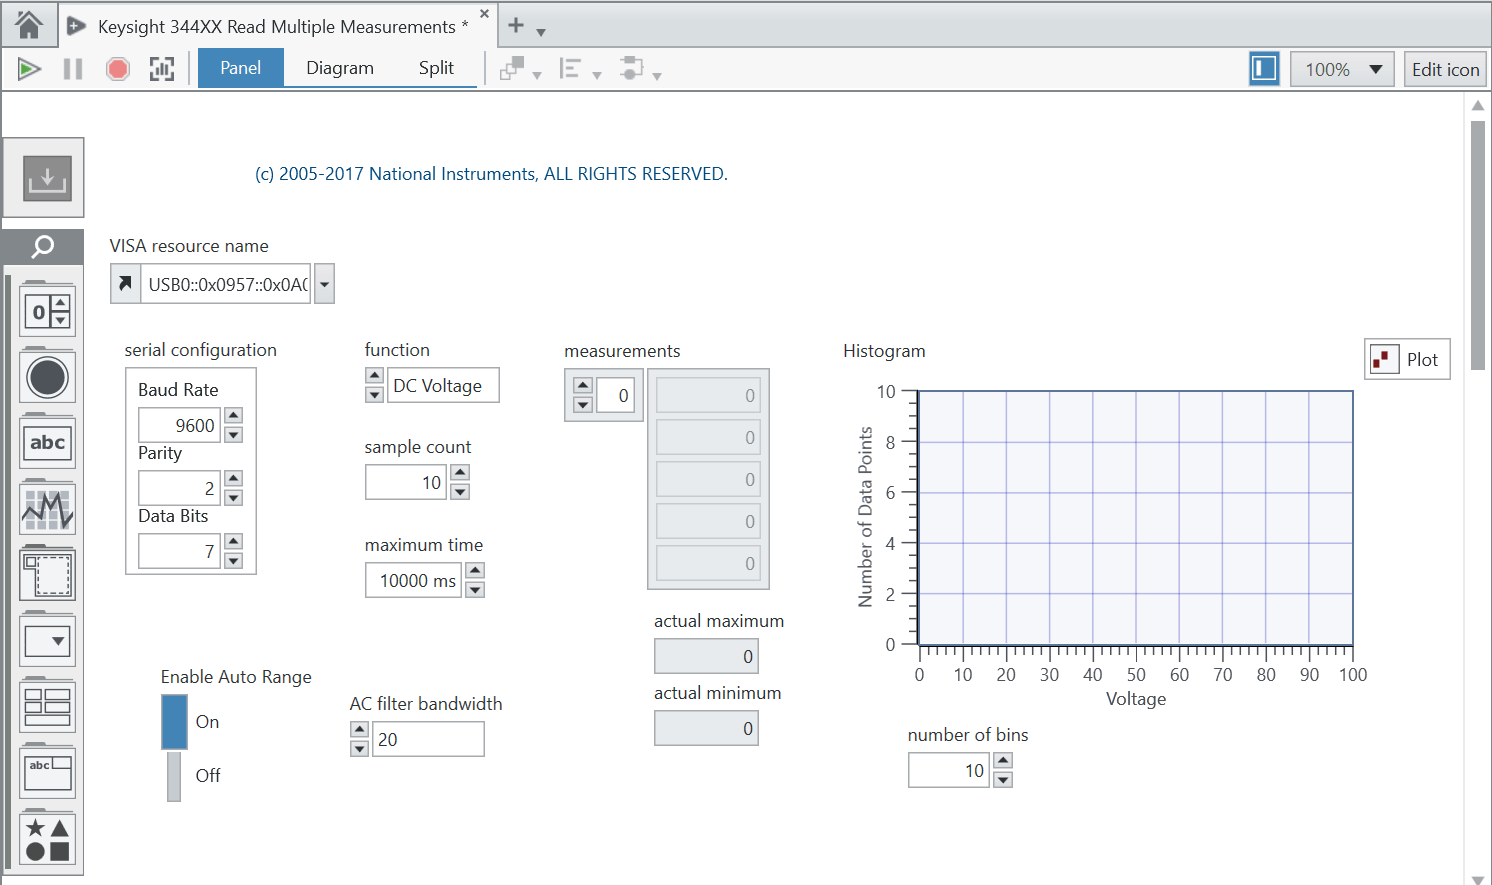The width and height of the screenshot is (1492, 885).
Task: Open the palette search tool
Action: (43, 246)
